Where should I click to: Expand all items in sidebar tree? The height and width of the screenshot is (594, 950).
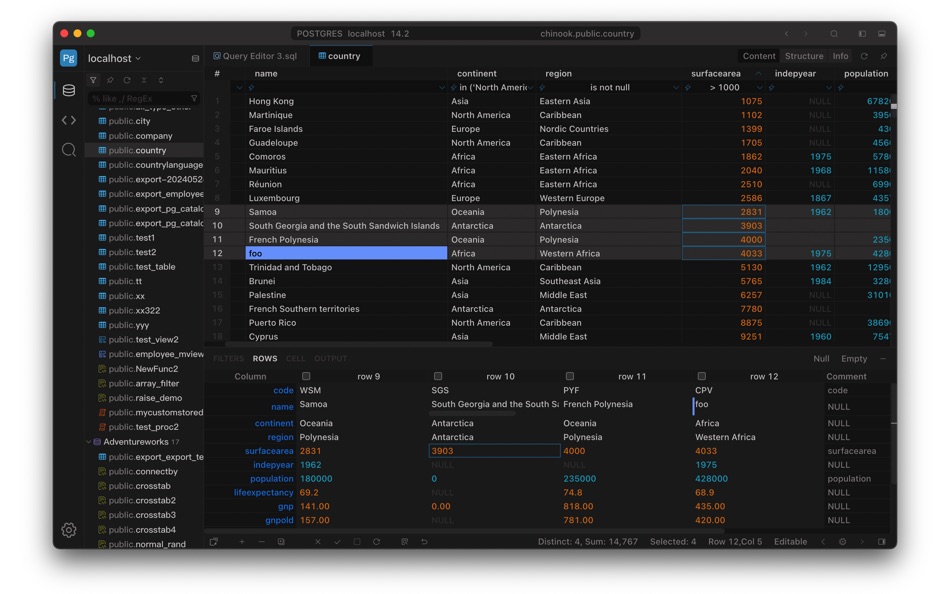(x=161, y=80)
